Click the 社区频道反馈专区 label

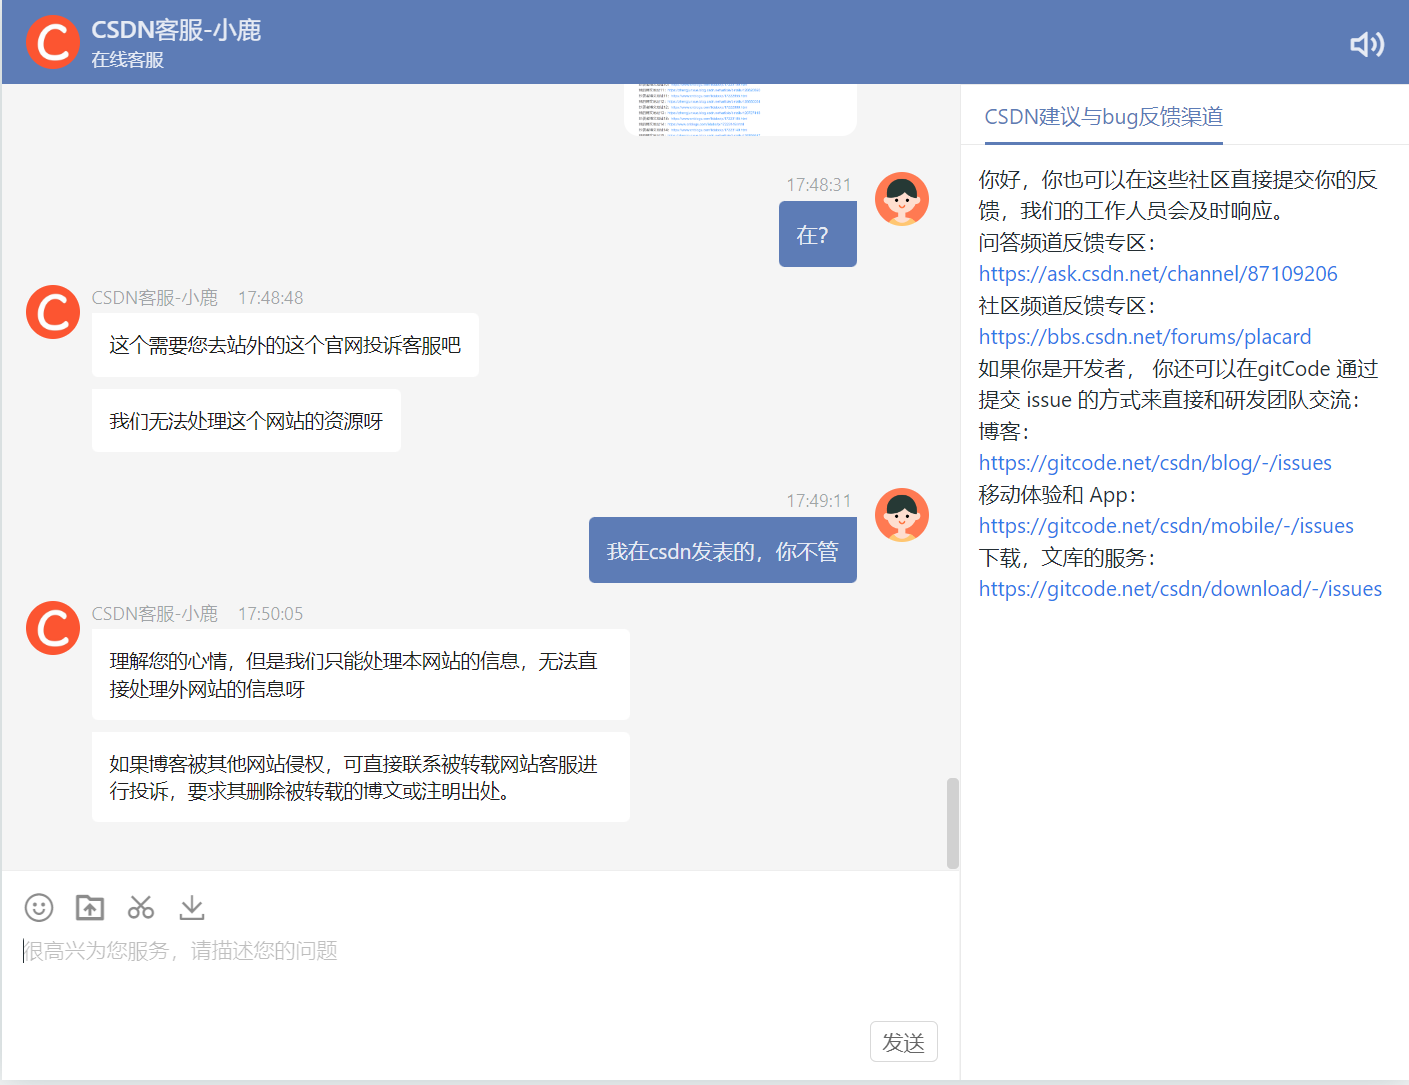click(1067, 306)
